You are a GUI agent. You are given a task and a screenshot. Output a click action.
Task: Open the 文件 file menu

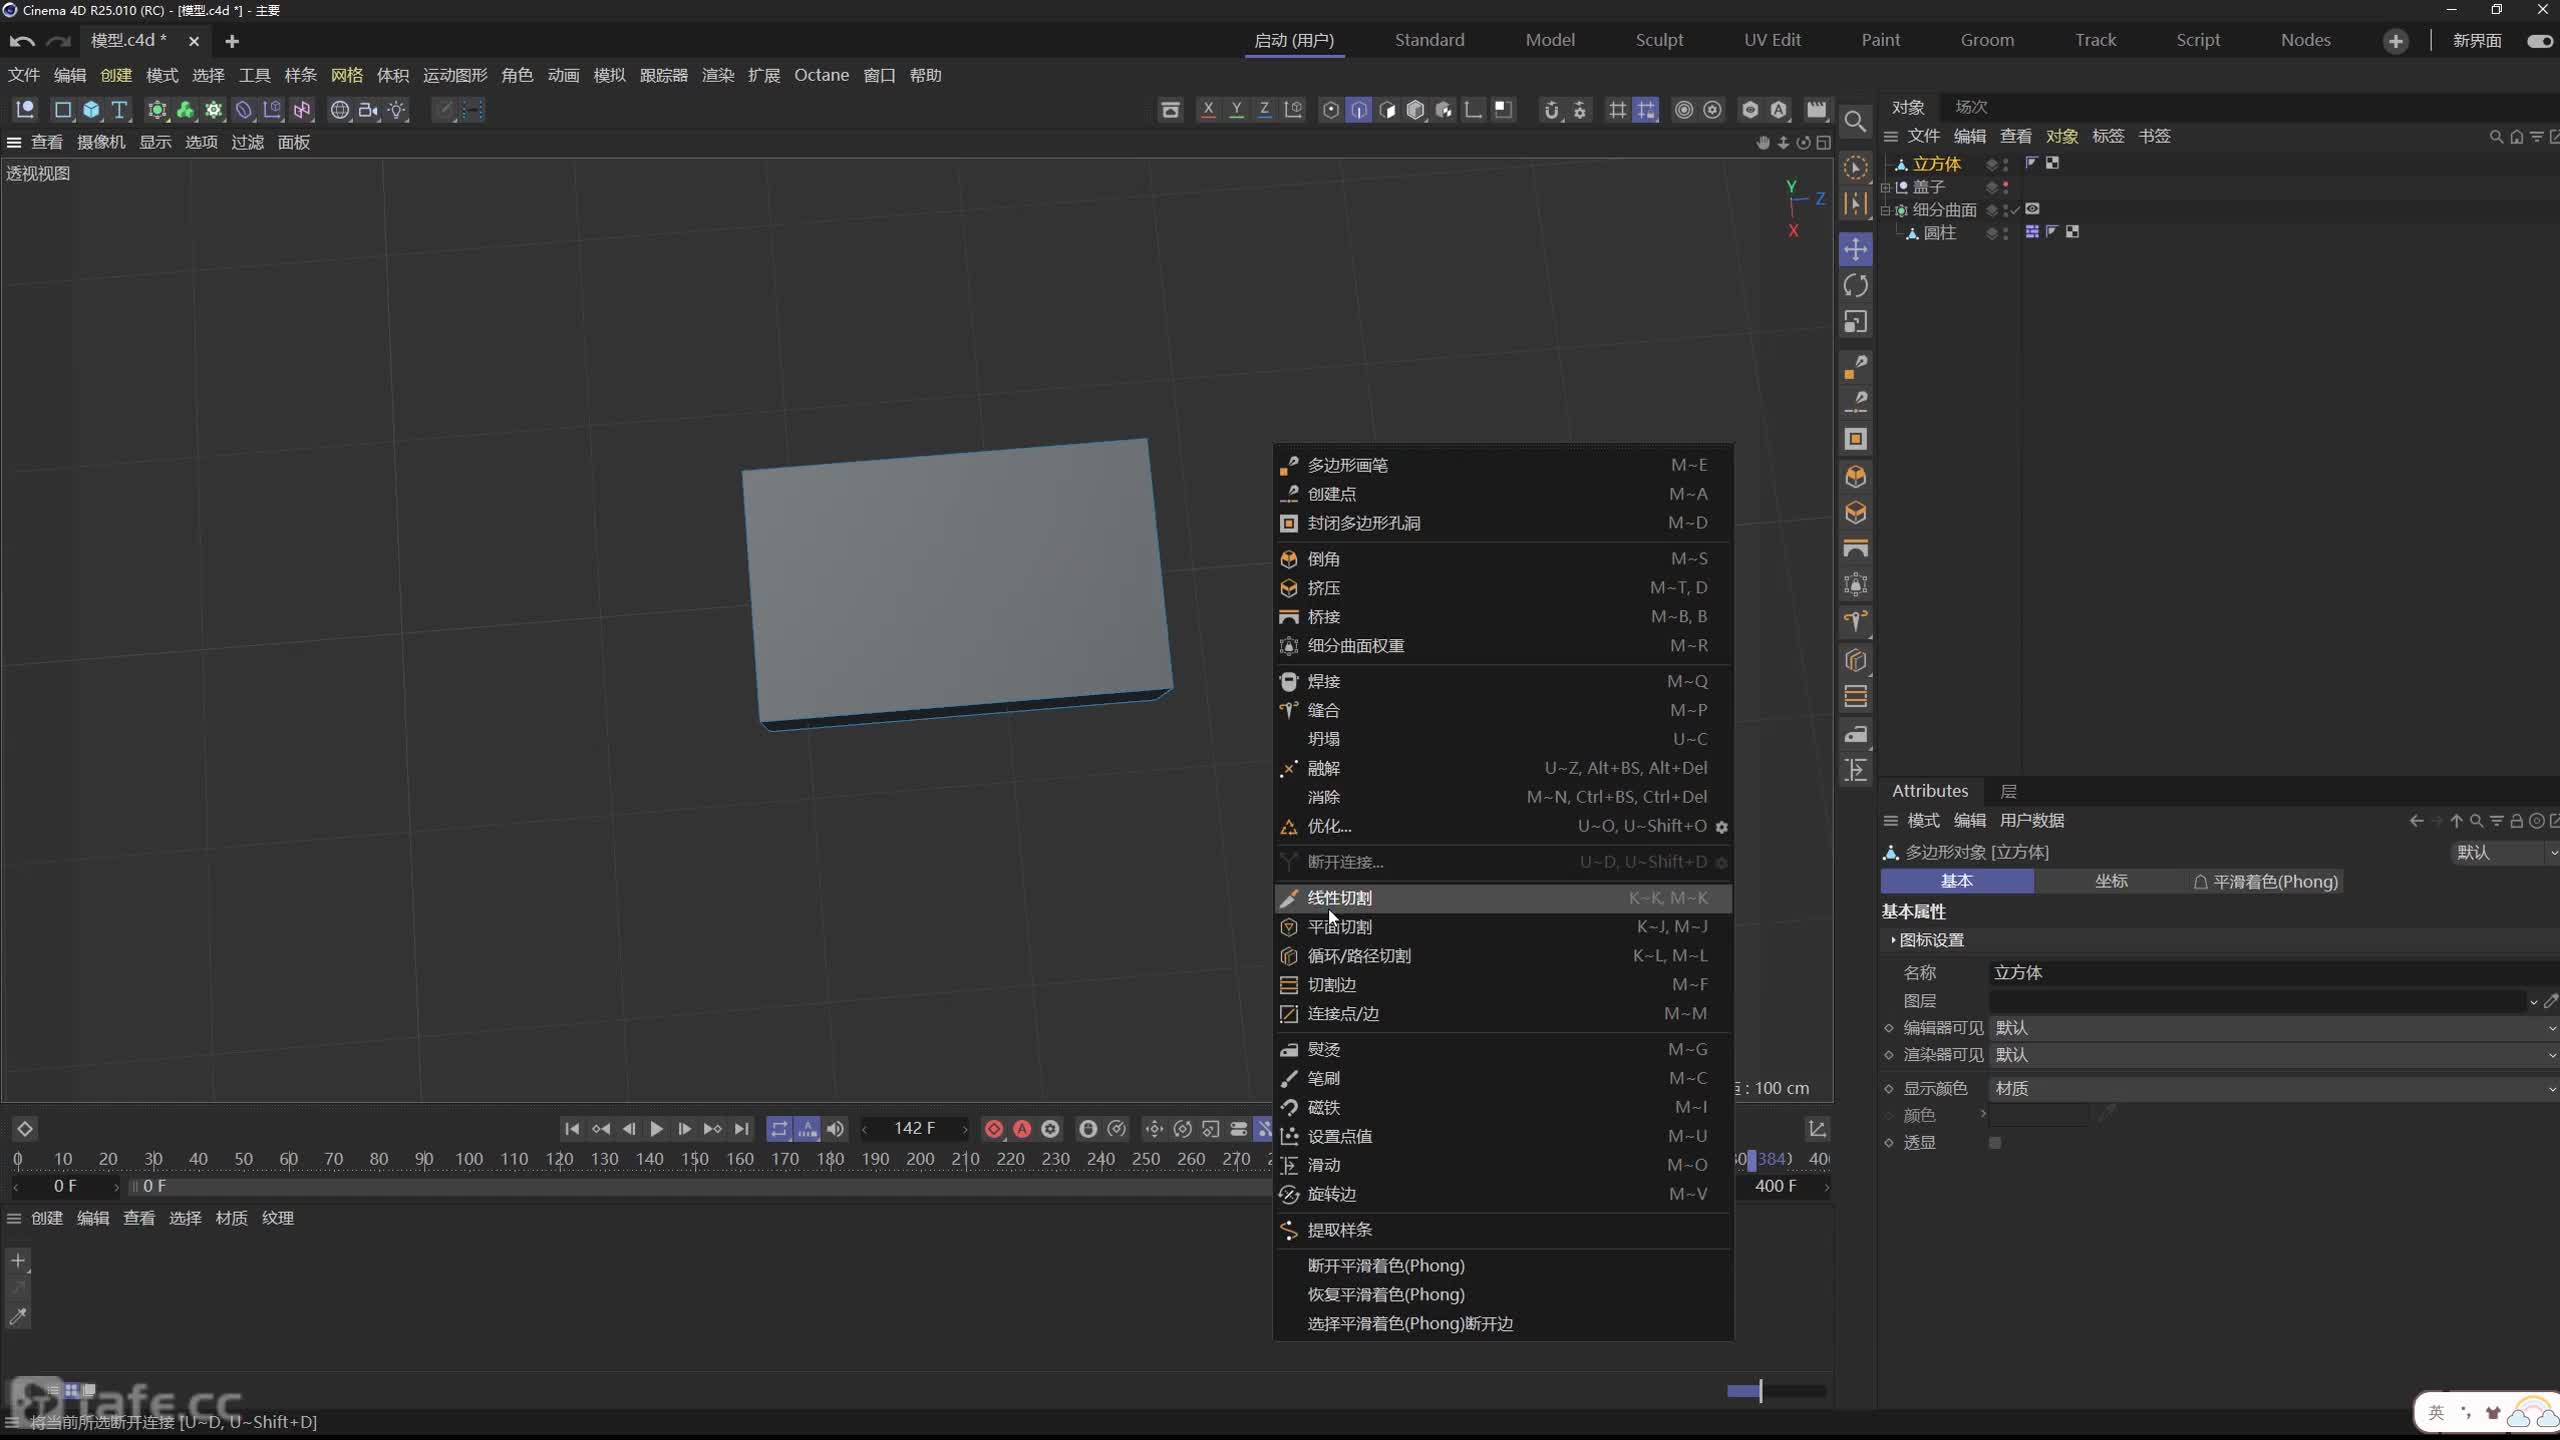tap(24, 75)
